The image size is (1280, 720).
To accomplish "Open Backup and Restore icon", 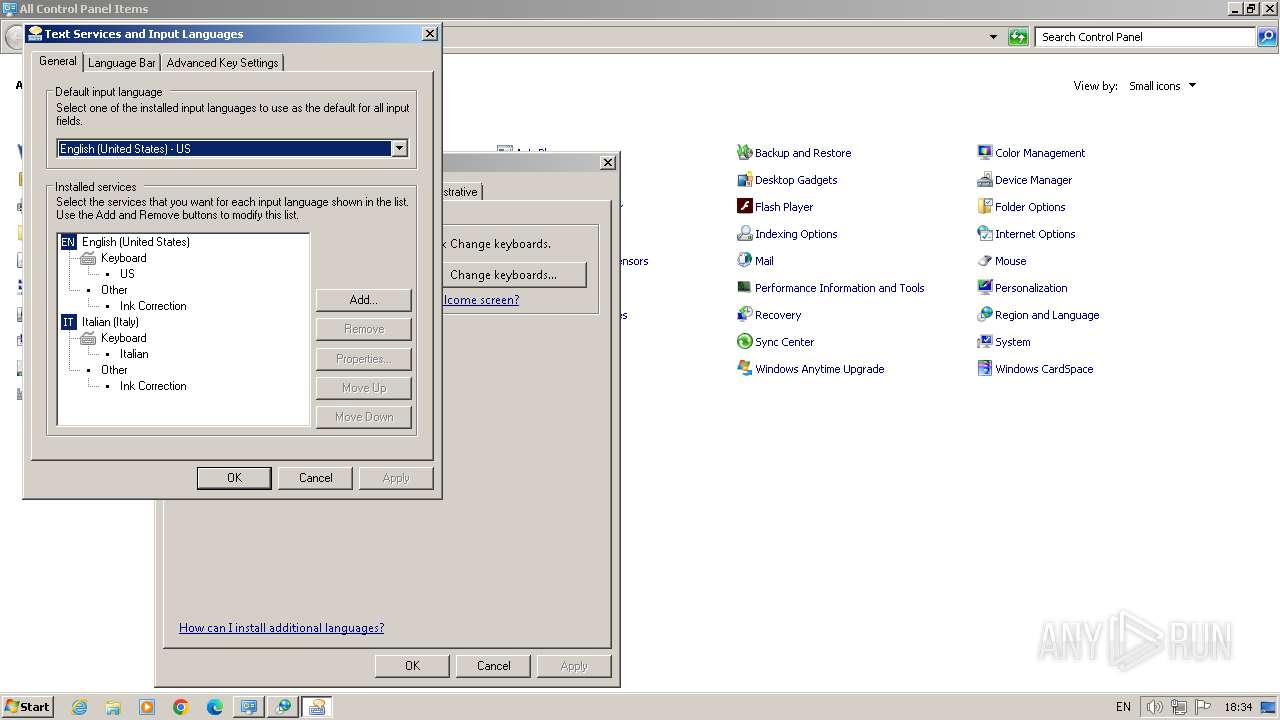I will coord(744,153).
